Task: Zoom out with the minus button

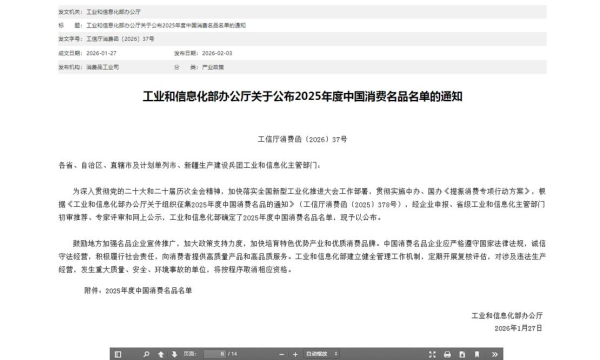Action: 282,354
